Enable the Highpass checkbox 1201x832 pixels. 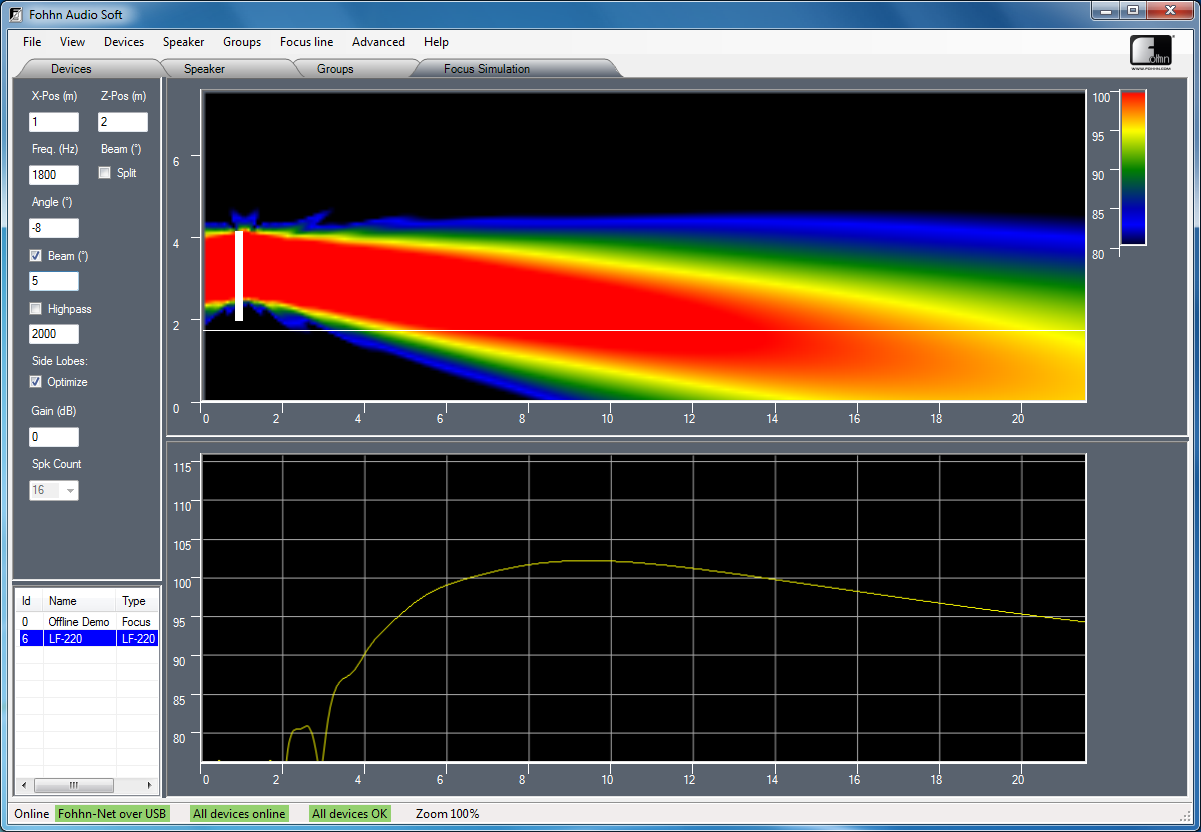36,309
